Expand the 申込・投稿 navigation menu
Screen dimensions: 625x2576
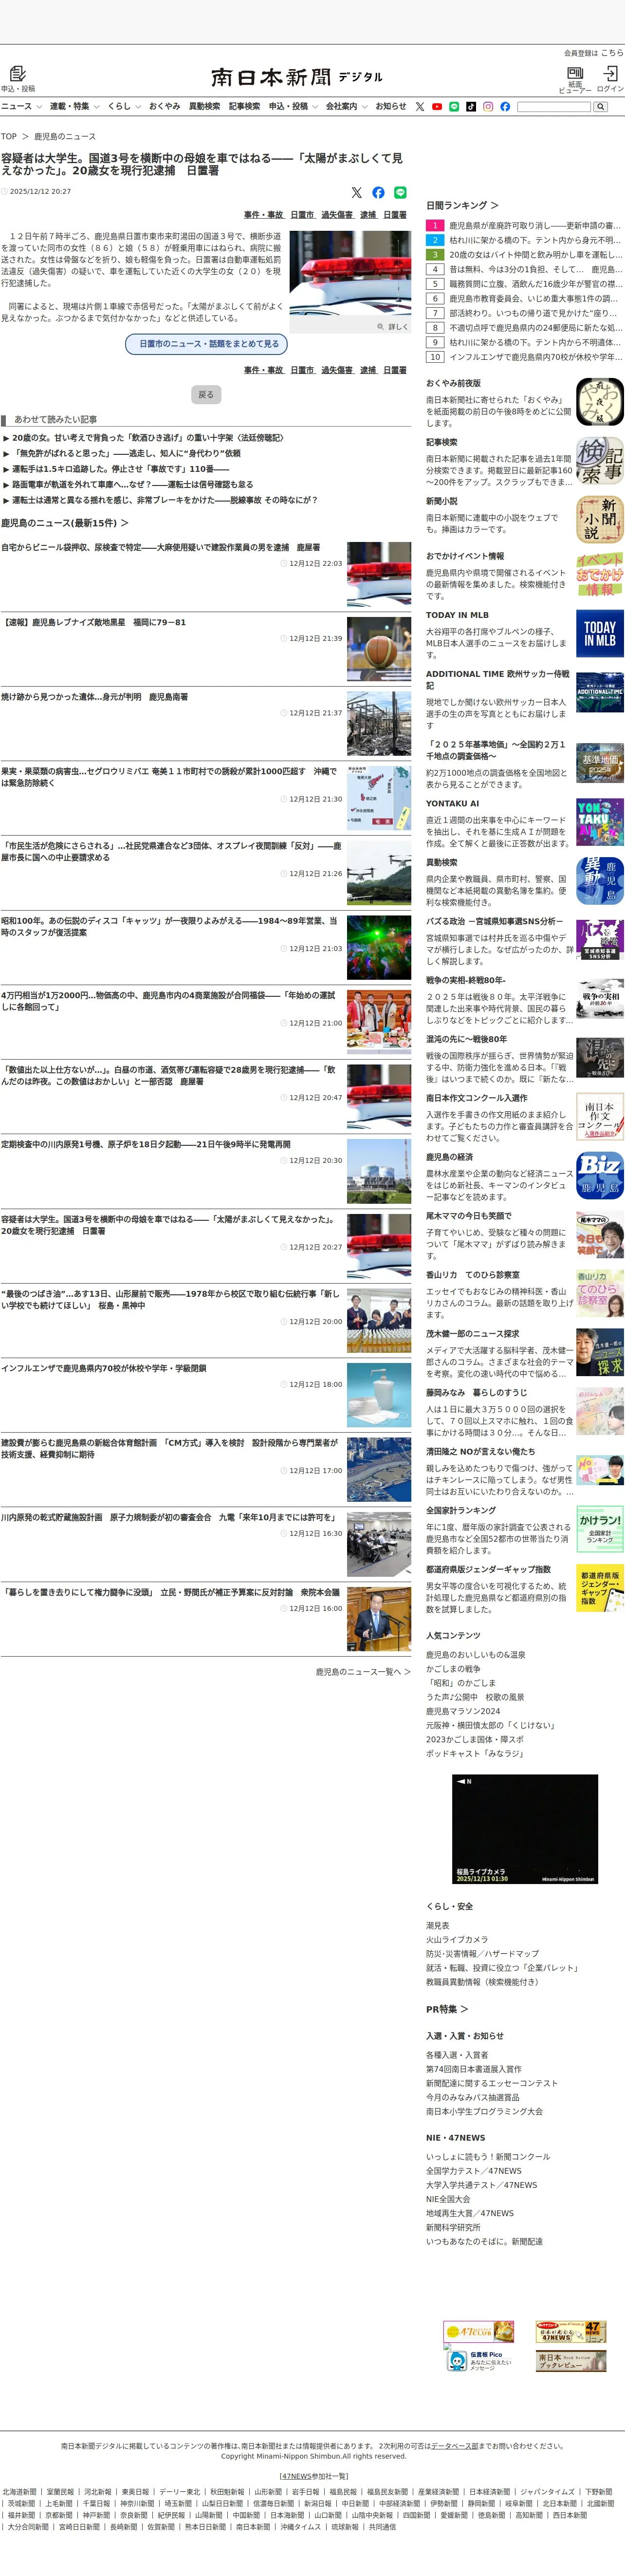(293, 106)
